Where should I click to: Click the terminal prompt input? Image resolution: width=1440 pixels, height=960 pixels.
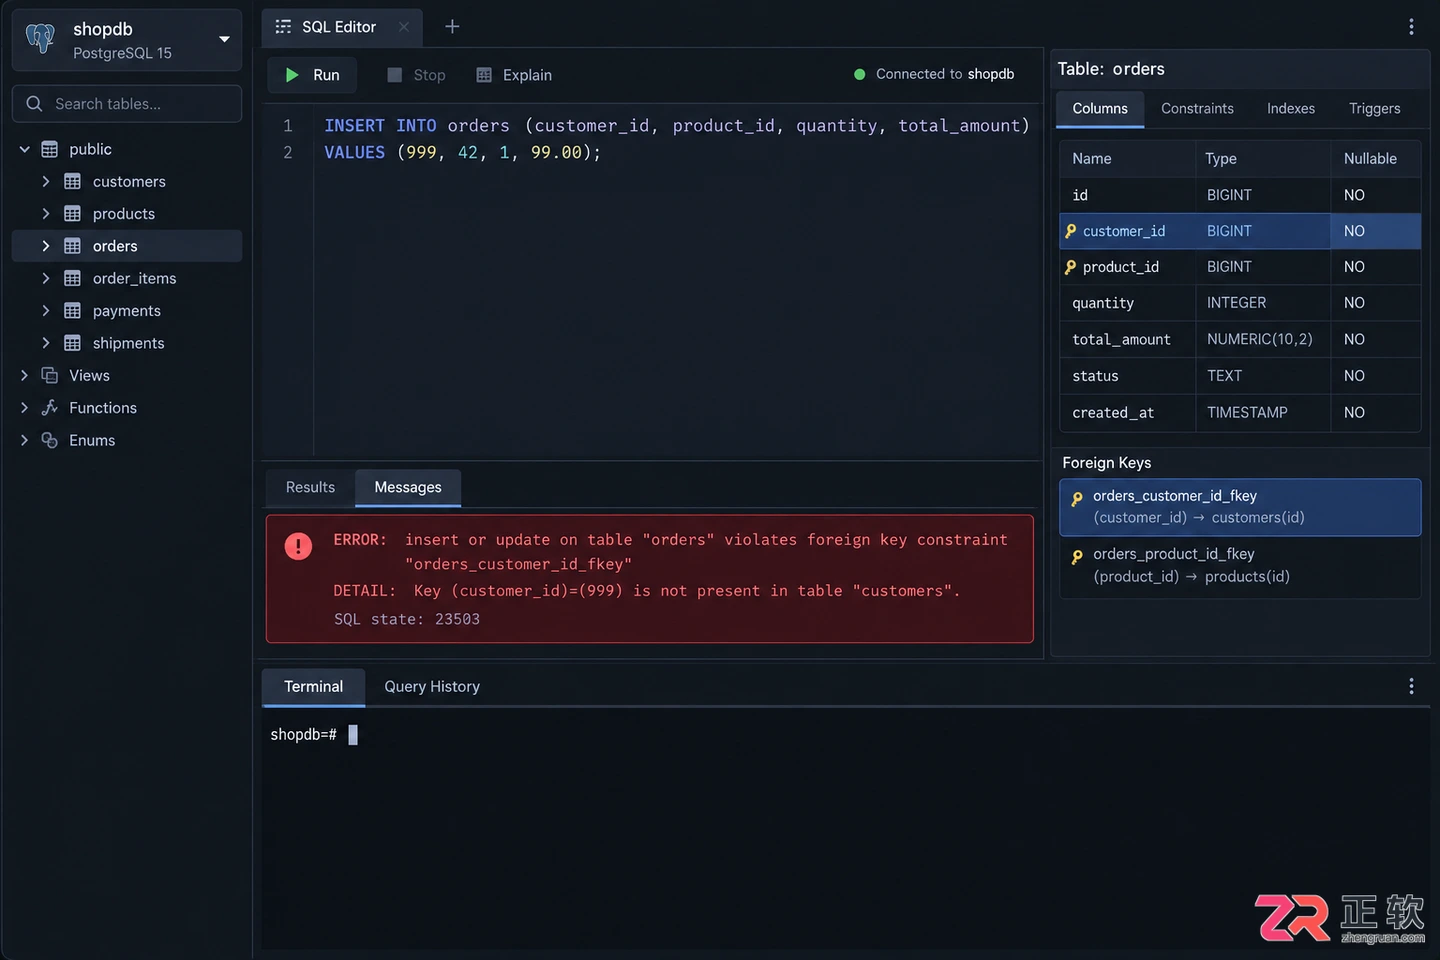coord(353,735)
